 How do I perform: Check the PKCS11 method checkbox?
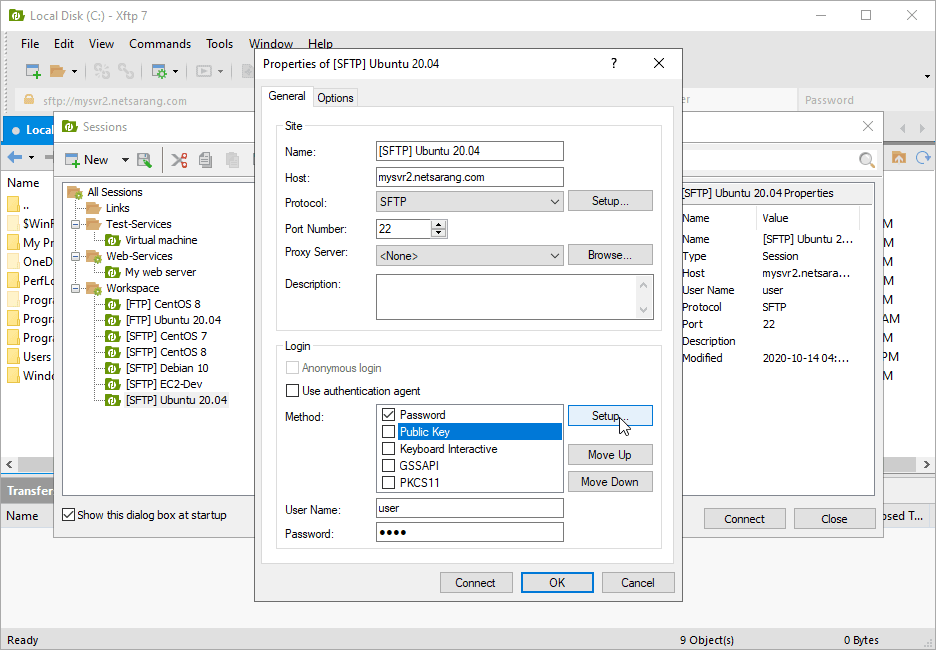(389, 482)
